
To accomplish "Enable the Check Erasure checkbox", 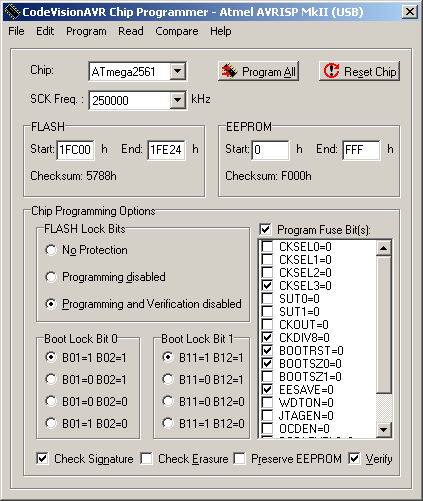I will [x=146, y=459].
